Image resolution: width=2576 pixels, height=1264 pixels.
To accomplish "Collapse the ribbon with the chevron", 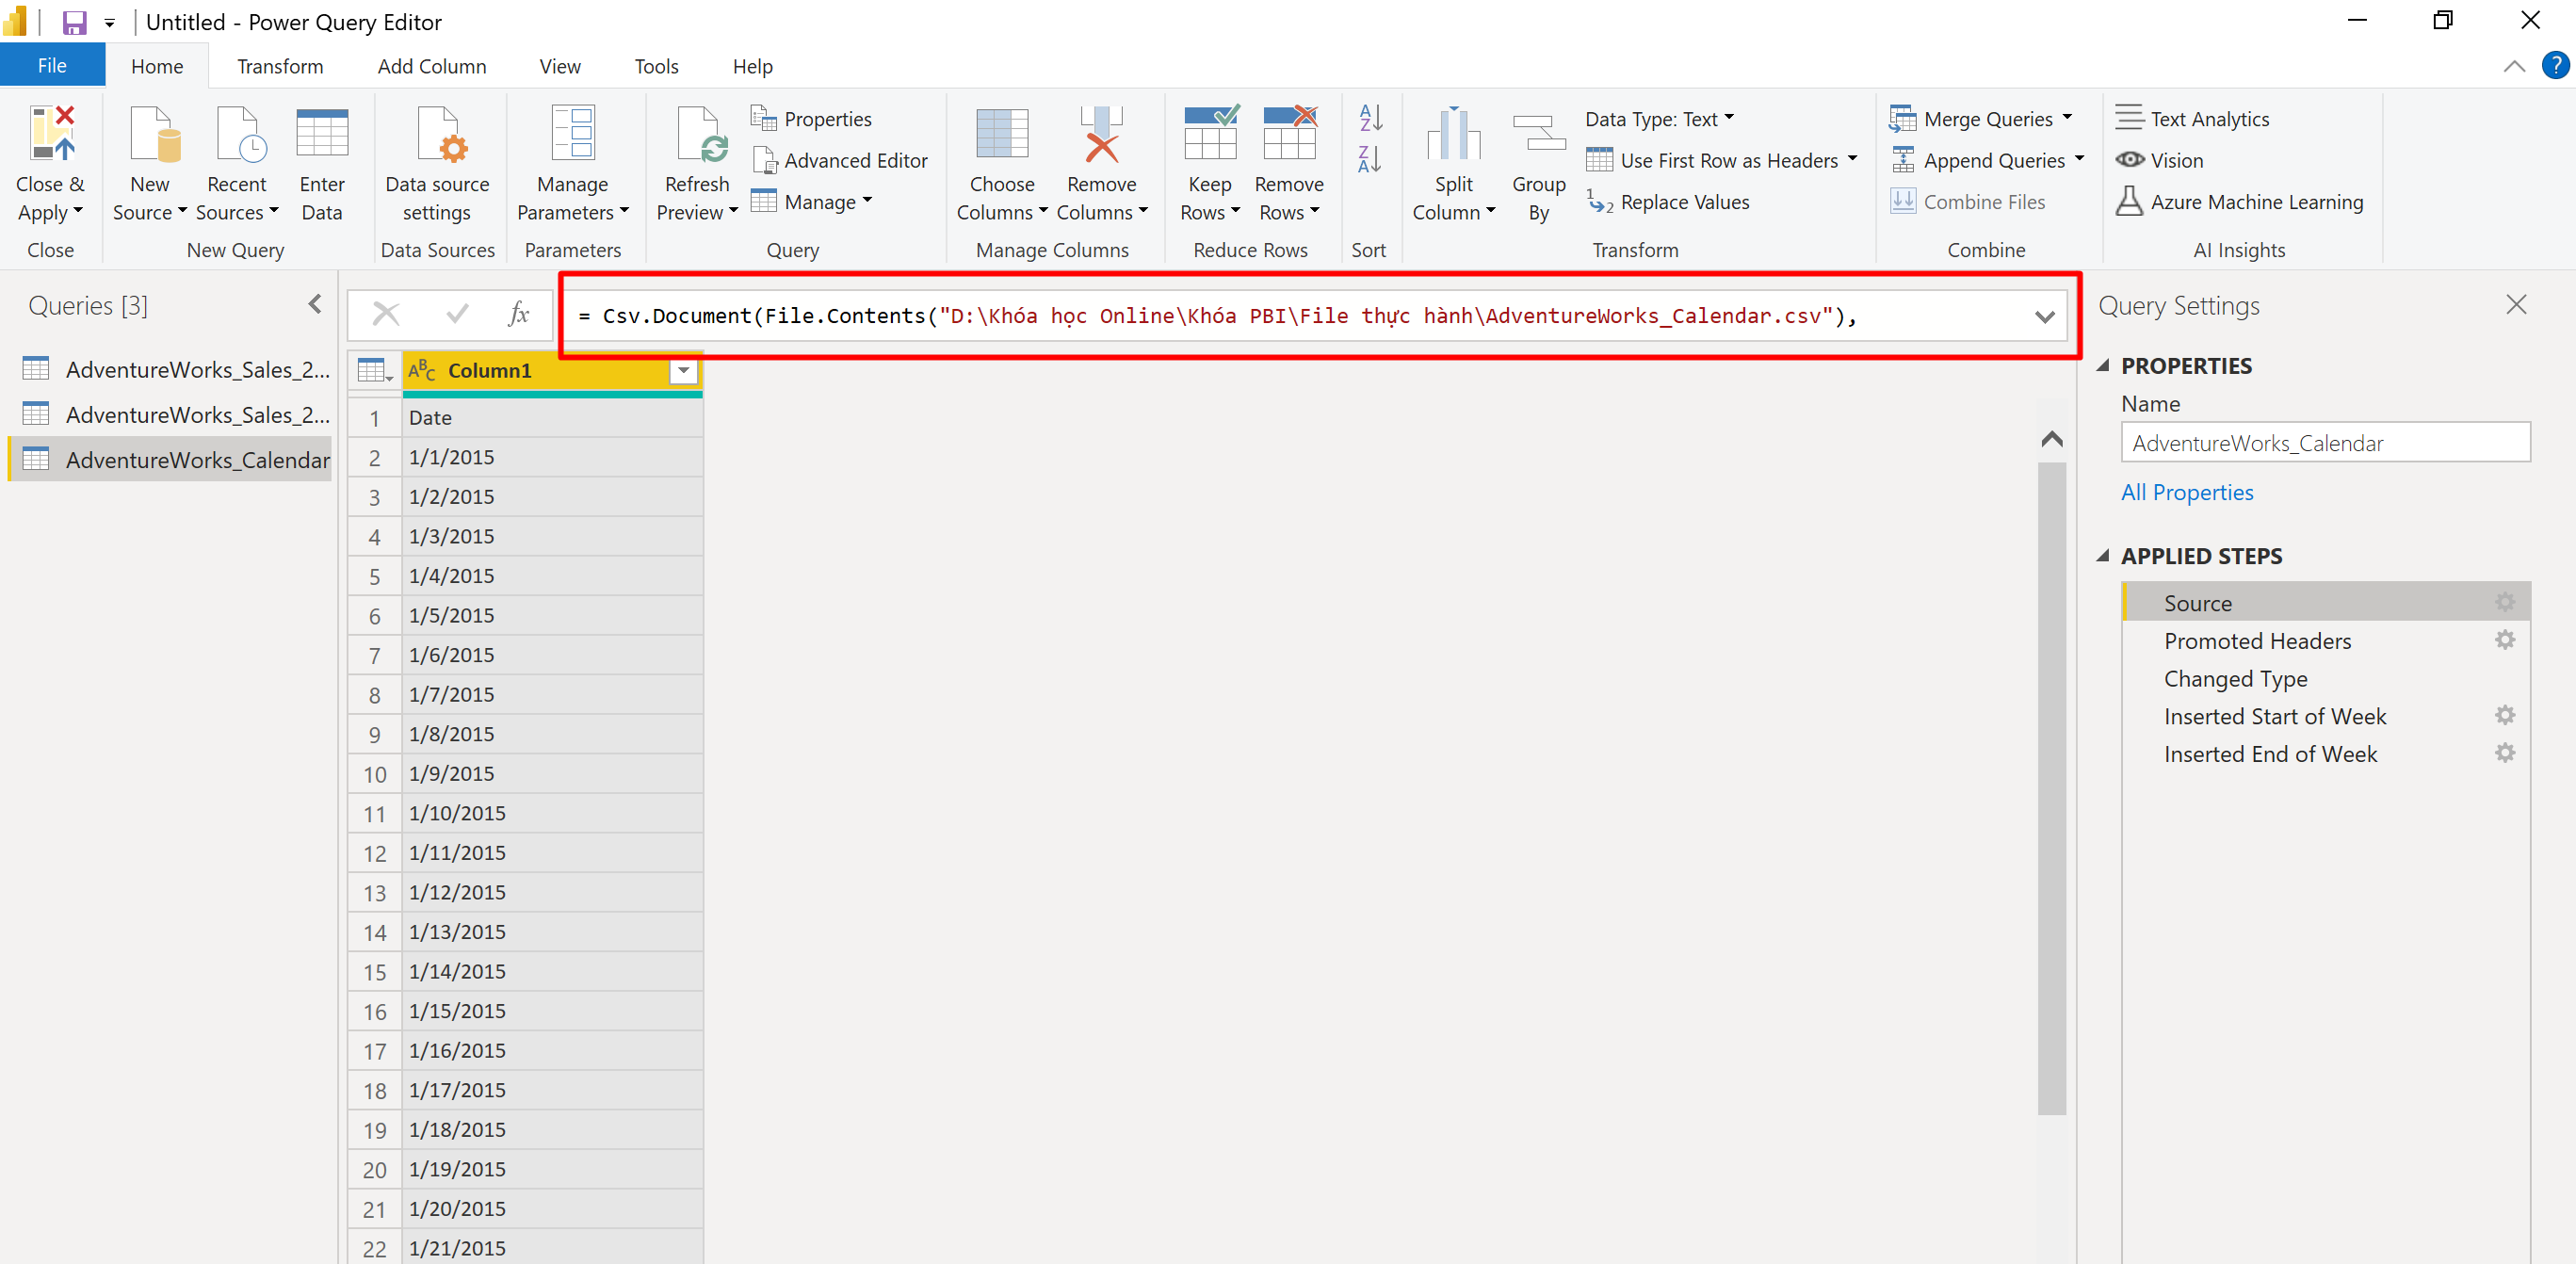I will pyautogui.click(x=2514, y=66).
